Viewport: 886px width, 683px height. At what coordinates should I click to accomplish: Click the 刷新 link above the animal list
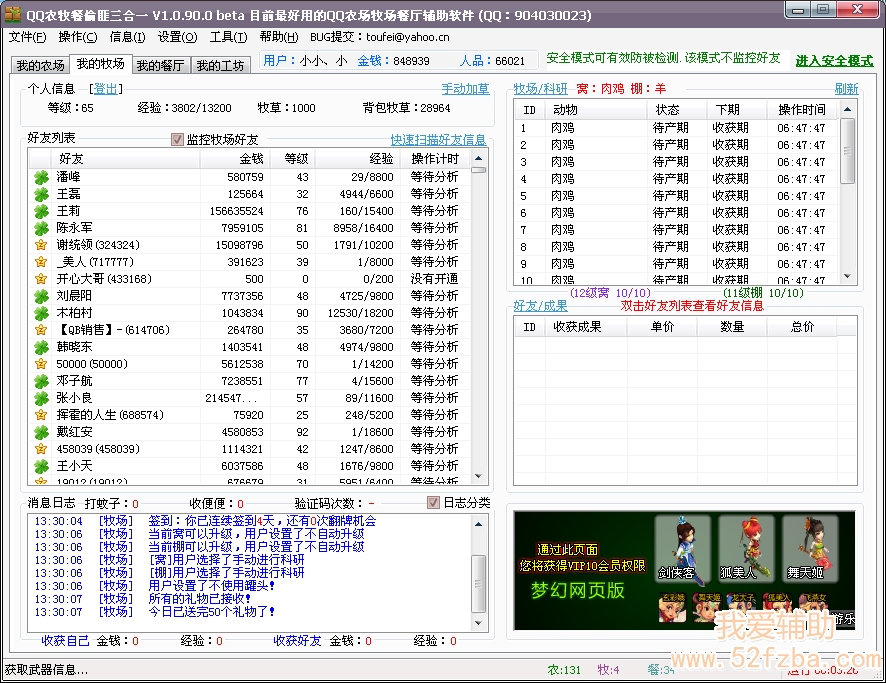[x=846, y=89]
